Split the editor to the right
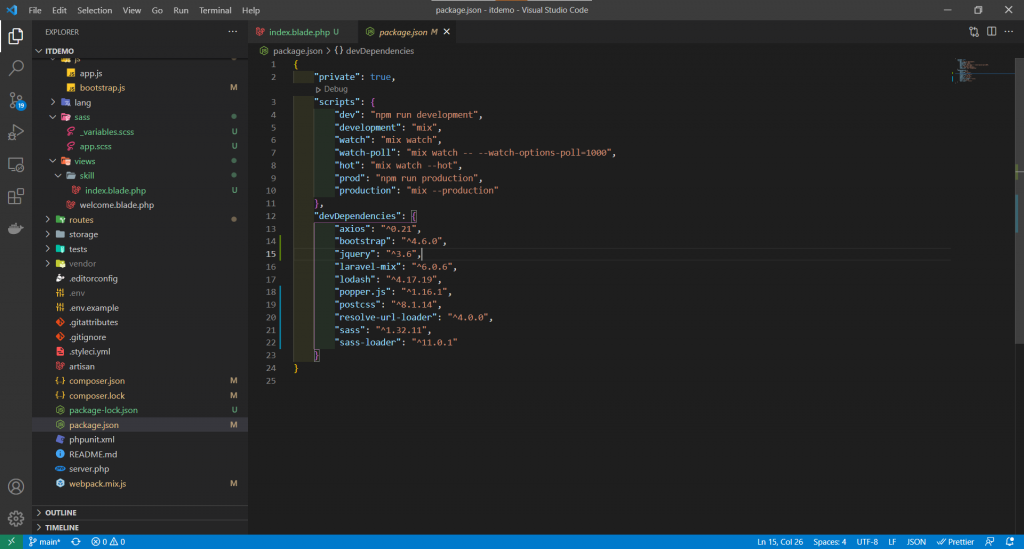This screenshot has height=549, width=1024. coord(991,32)
